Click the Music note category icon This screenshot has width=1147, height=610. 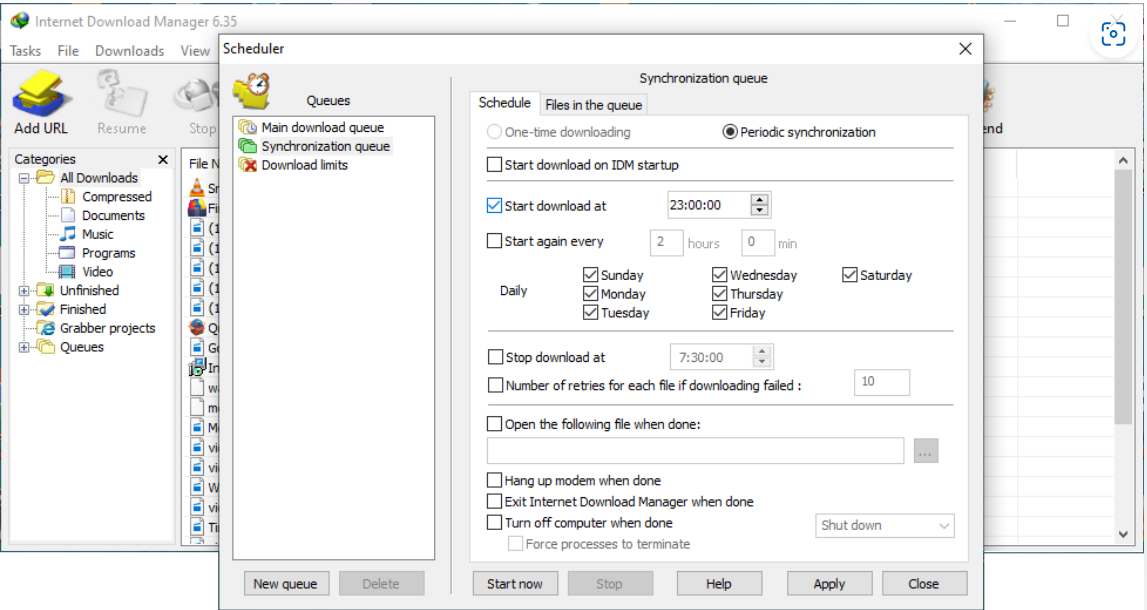68,234
